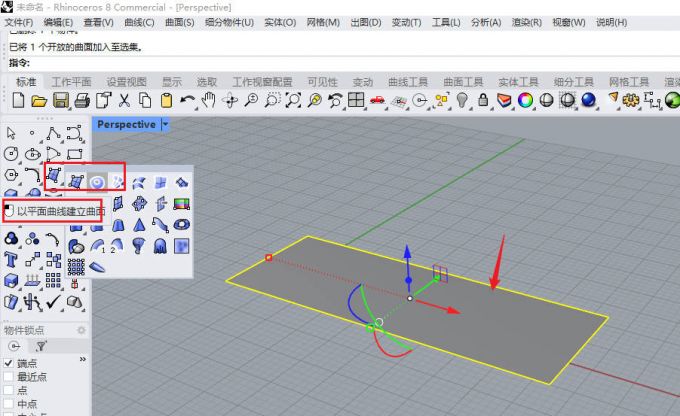
Task: Switch to the 实体工具 toolbar tab
Action: point(518,82)
